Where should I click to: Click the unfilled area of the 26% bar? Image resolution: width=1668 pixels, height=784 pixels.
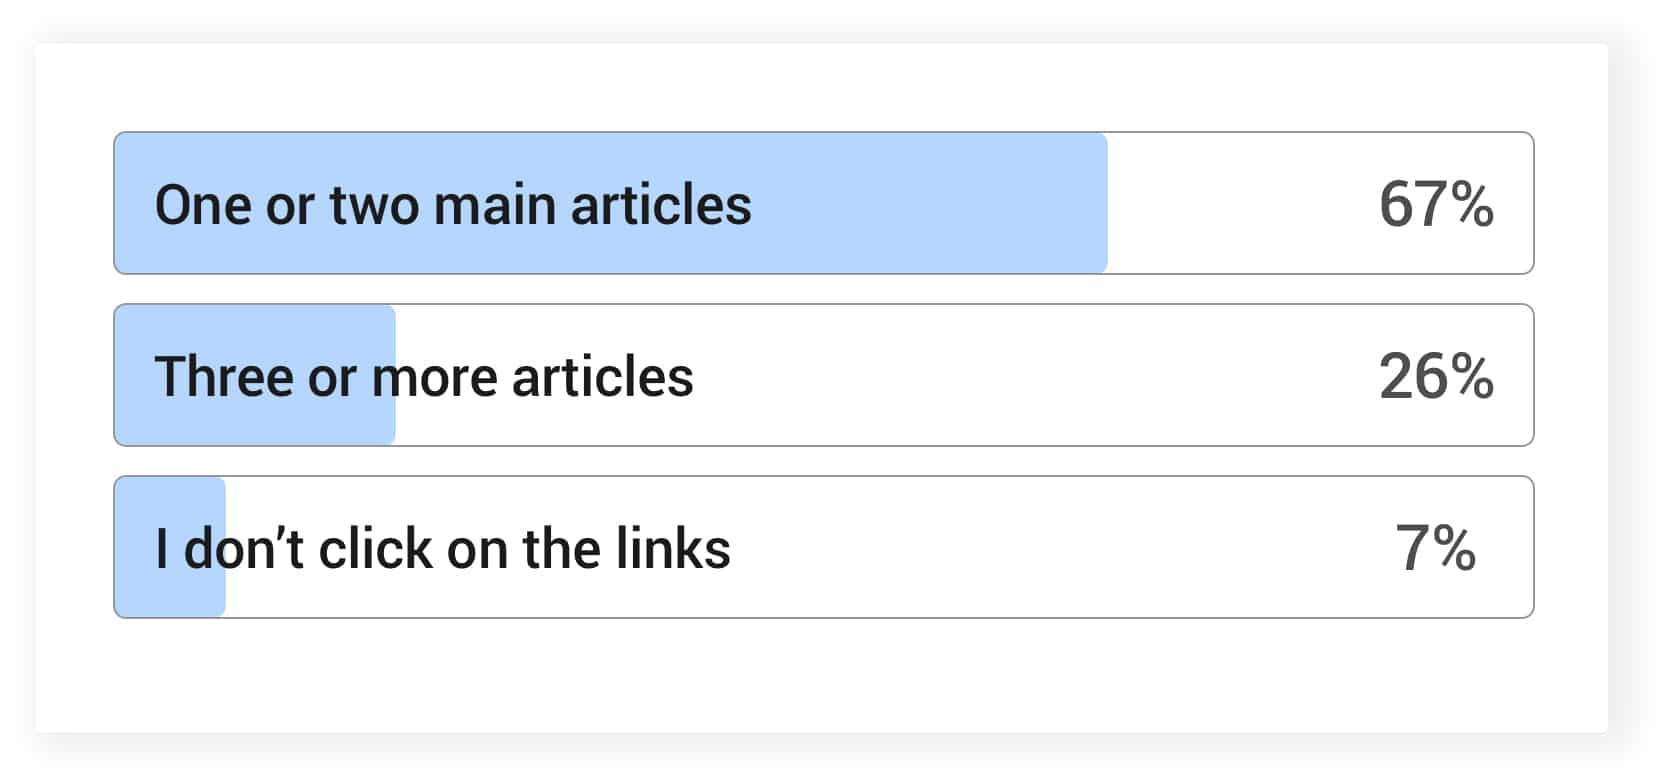click(x=1000, y=377)
